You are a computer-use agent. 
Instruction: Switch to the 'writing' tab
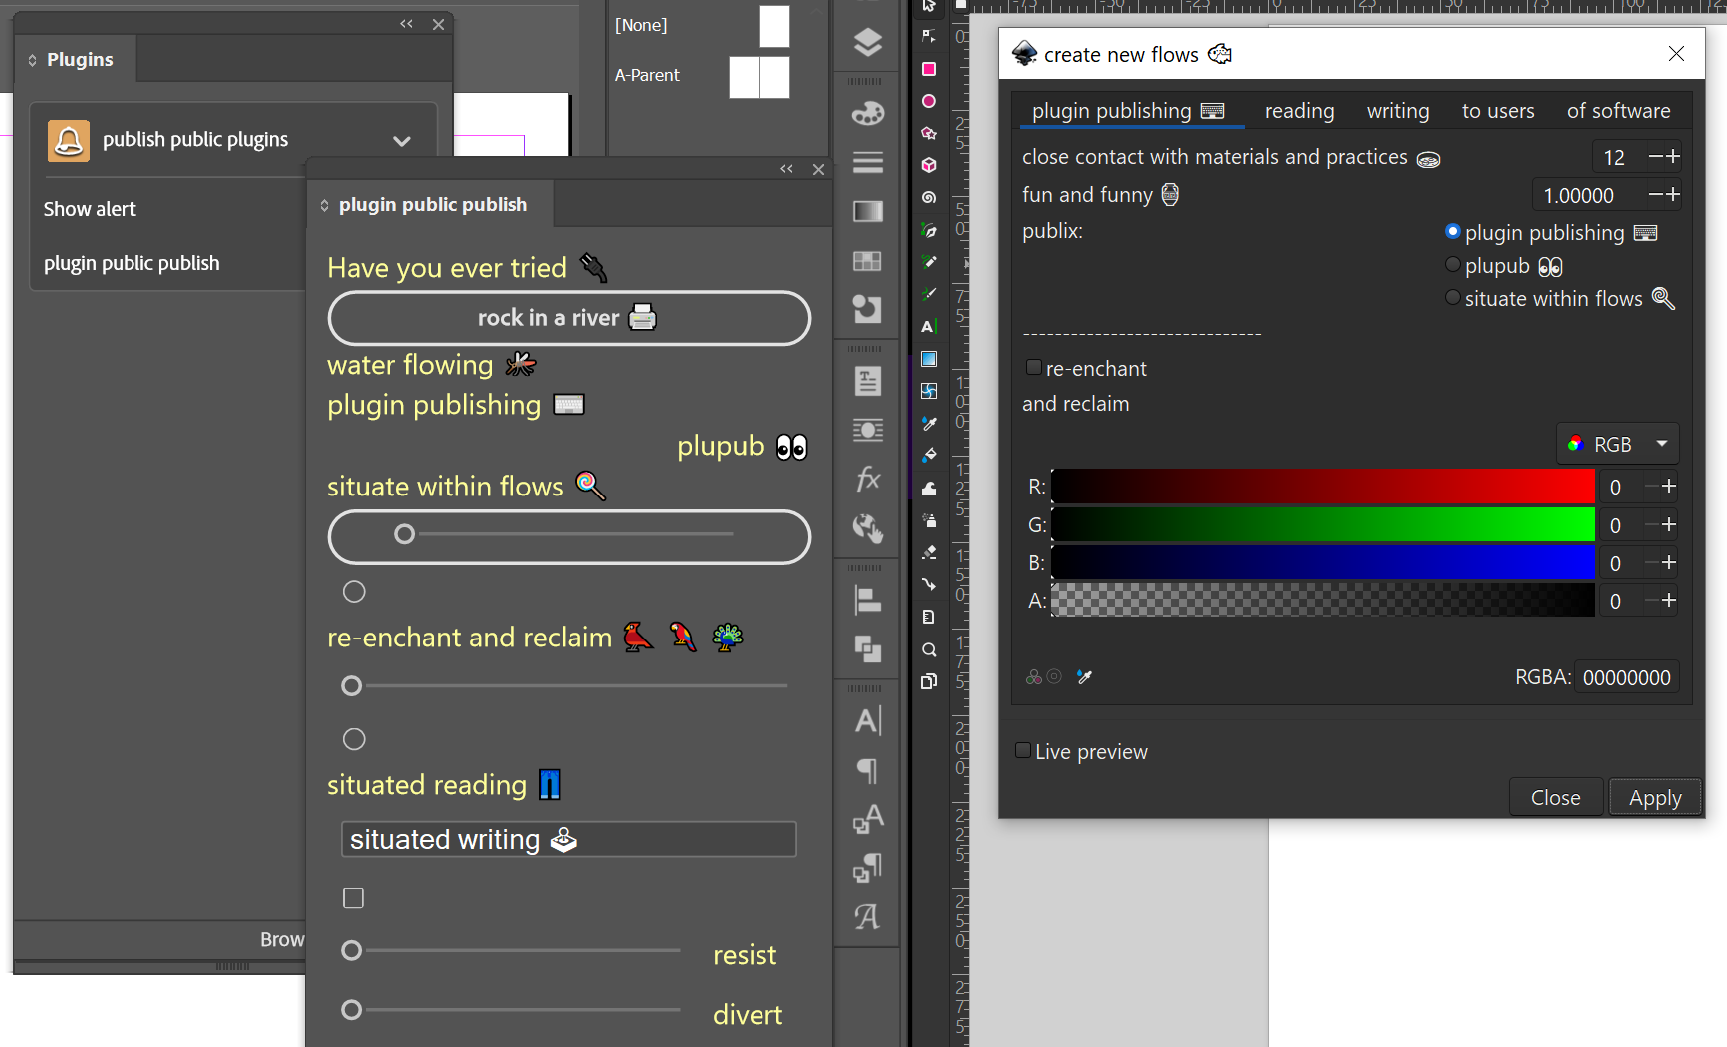pyautogui.click(x=1398, y=111)
